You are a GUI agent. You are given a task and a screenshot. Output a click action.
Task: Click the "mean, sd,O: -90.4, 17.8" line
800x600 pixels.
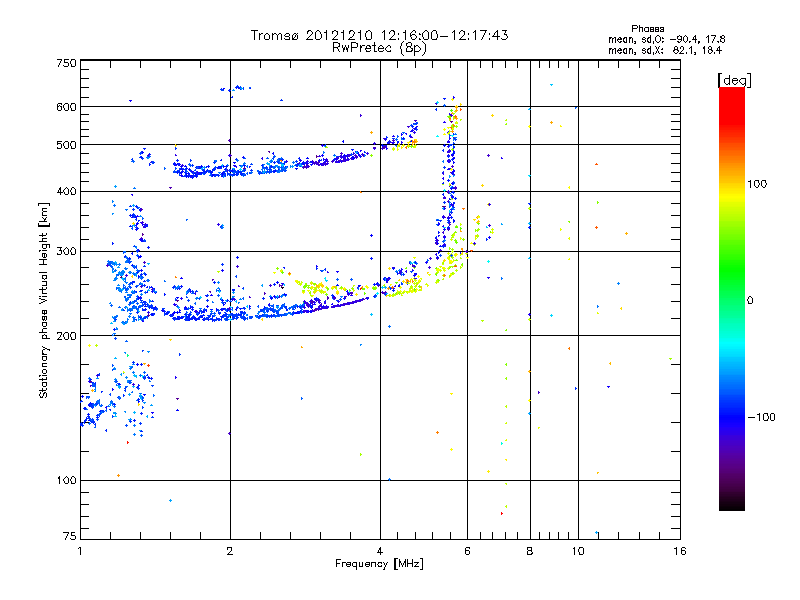pyautogui.click(x=666, y=39)
